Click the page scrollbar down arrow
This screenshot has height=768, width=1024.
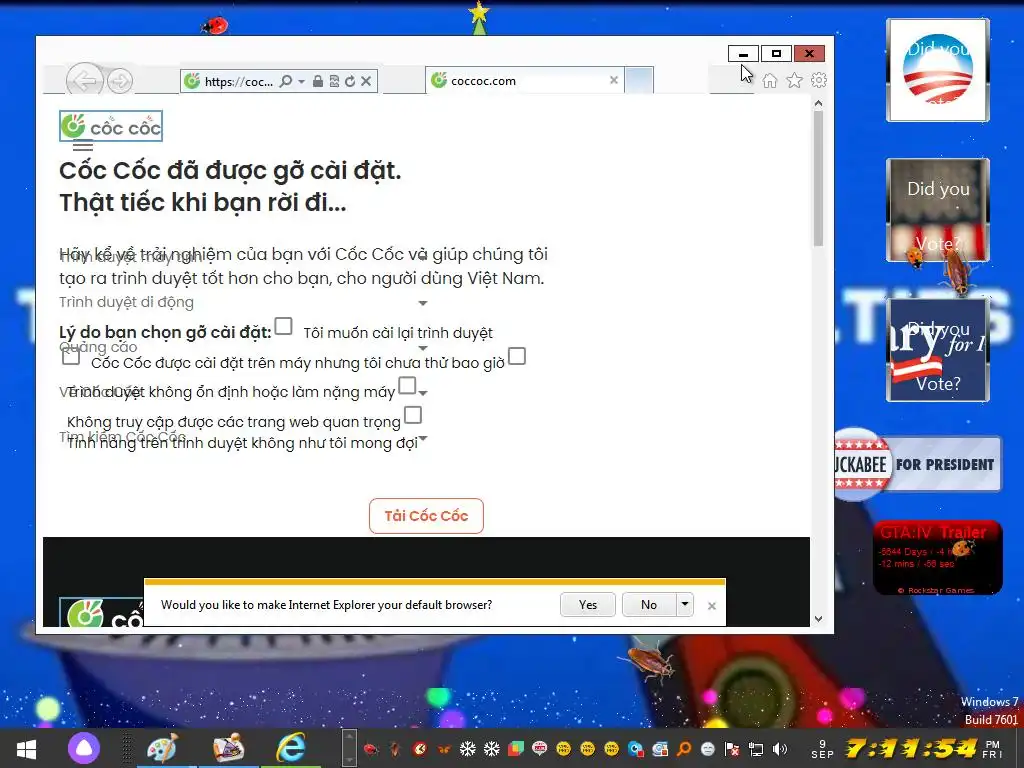(x=818, y=618)
